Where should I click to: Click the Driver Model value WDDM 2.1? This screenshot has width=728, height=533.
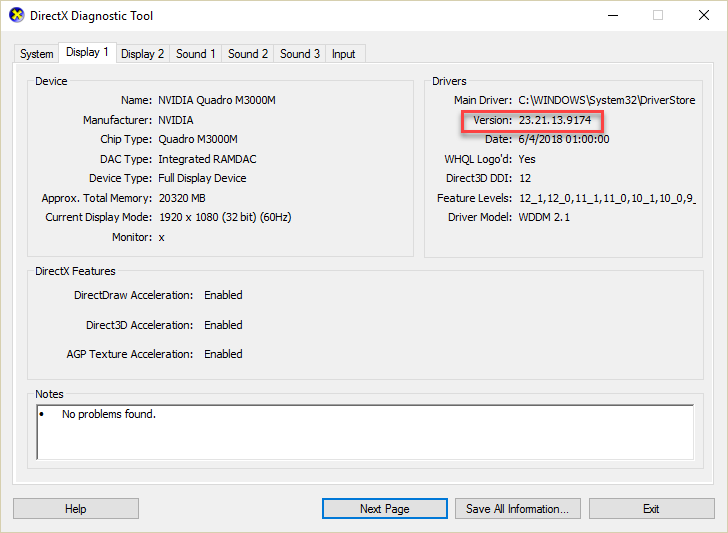point(544,217)
